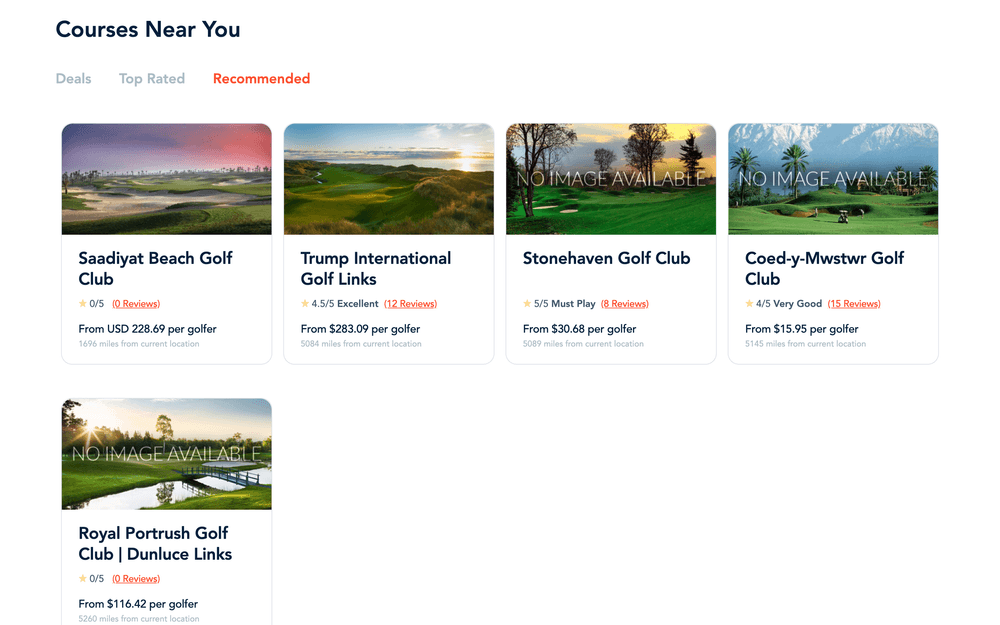Click the star icon beside 5/5 Must Play

(527, 304)
